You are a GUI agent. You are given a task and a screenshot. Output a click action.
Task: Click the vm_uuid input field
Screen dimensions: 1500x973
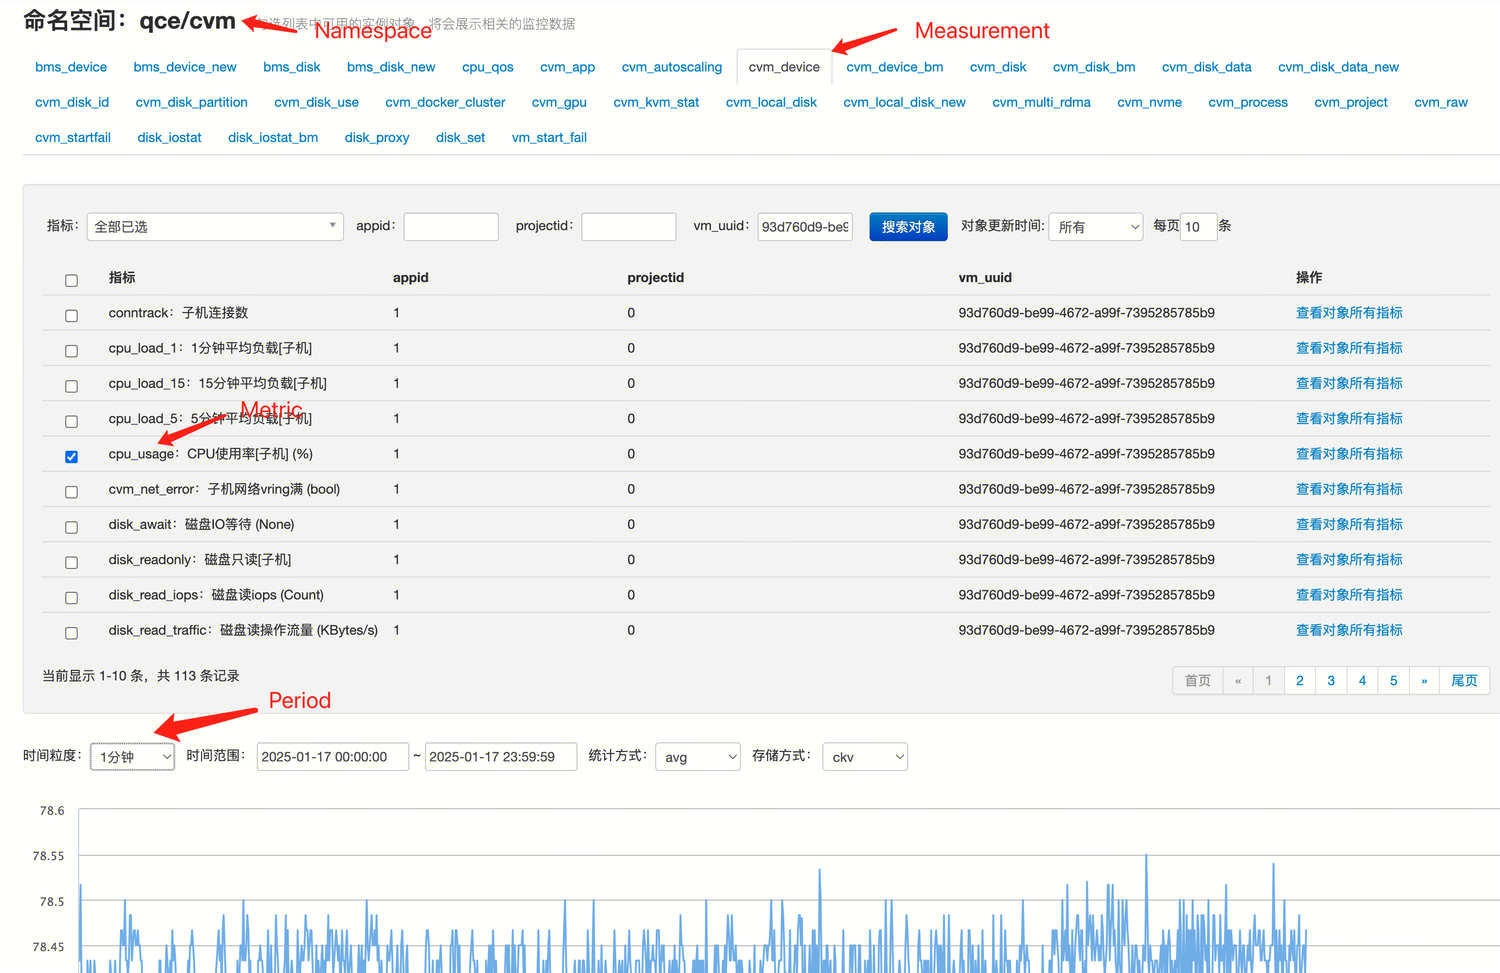(804, 227)
